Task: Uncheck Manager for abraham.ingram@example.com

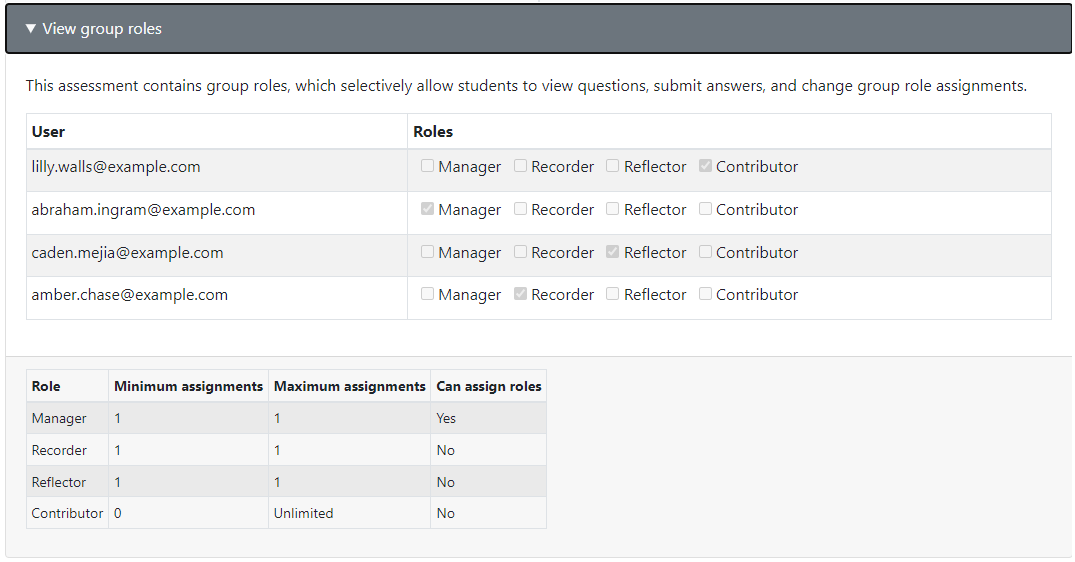Action: 427,209
